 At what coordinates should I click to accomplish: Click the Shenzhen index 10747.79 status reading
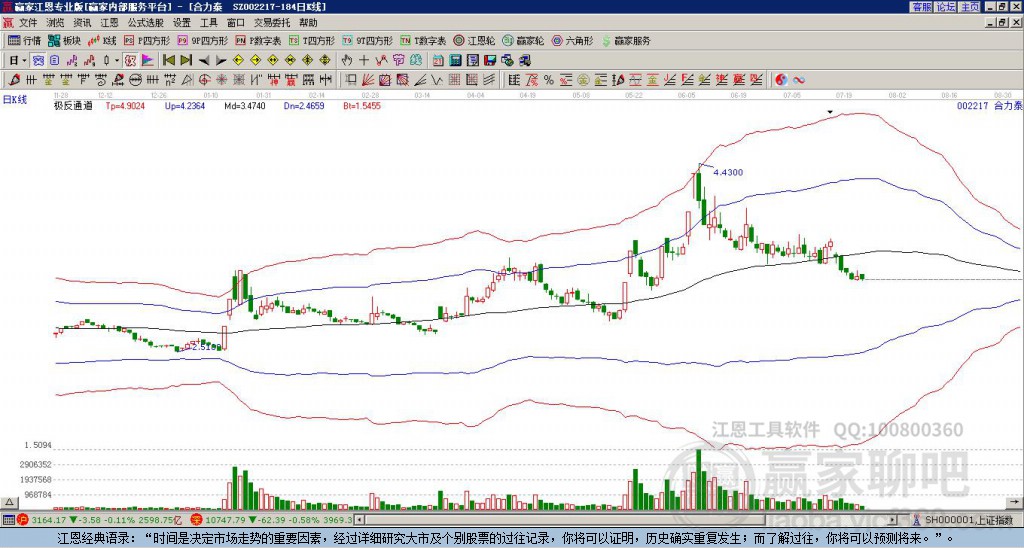[x=225, y=520]
